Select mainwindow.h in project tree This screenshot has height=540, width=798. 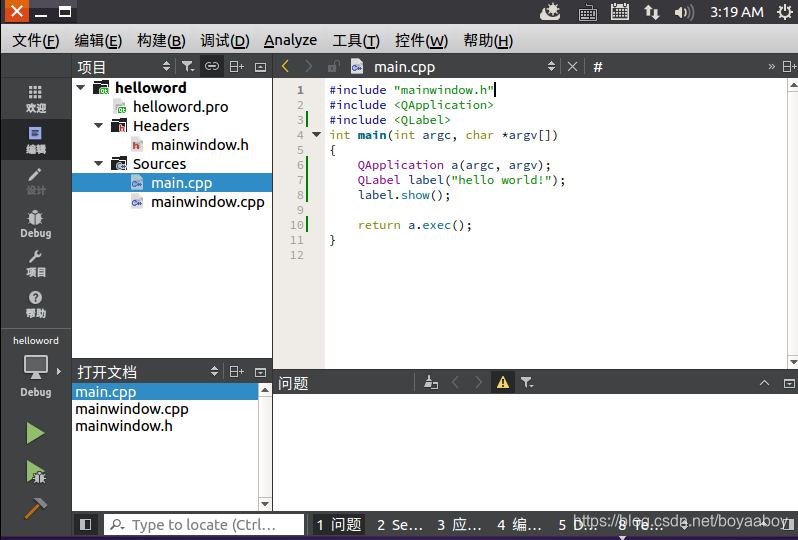tap(200, 145)
